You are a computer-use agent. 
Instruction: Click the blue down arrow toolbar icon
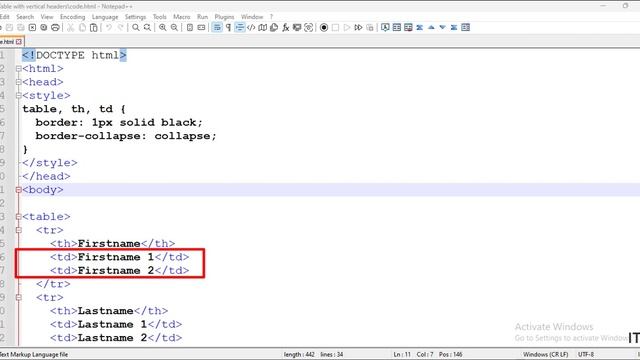click(x=442, y=27)
